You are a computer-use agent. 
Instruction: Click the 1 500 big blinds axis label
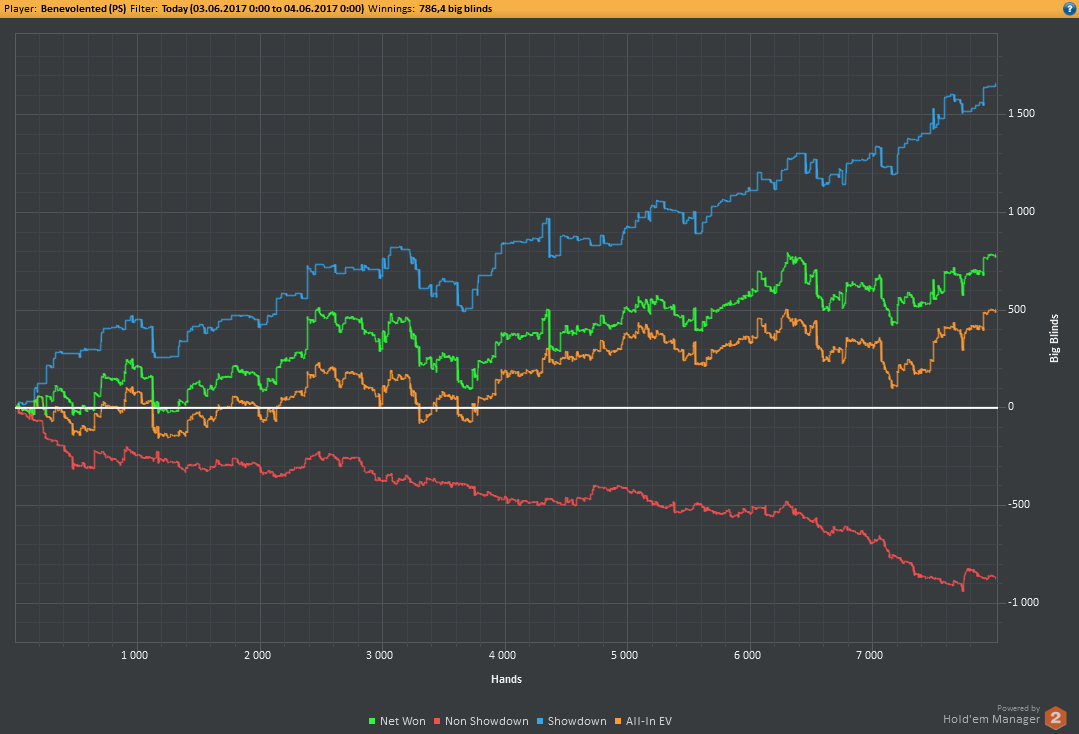tap(1021, 114)
